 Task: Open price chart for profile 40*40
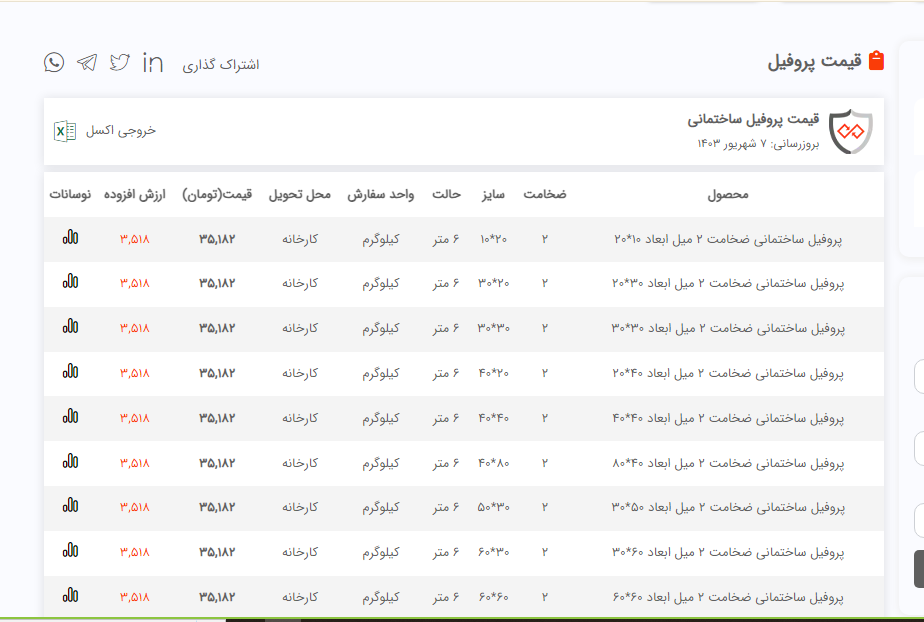(70, 417)
